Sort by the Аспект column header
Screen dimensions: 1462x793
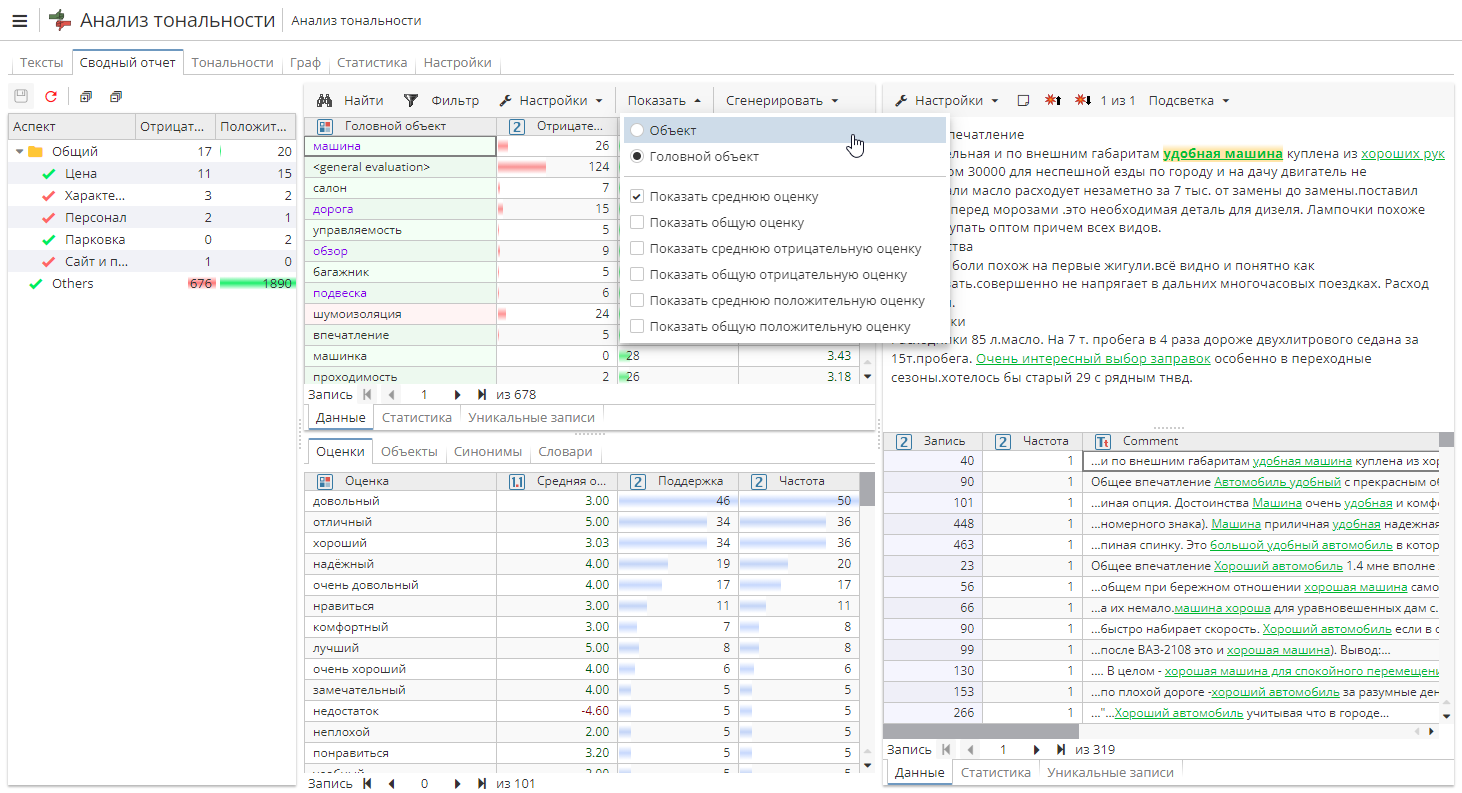pyautogui.click(x=71, y=126)
